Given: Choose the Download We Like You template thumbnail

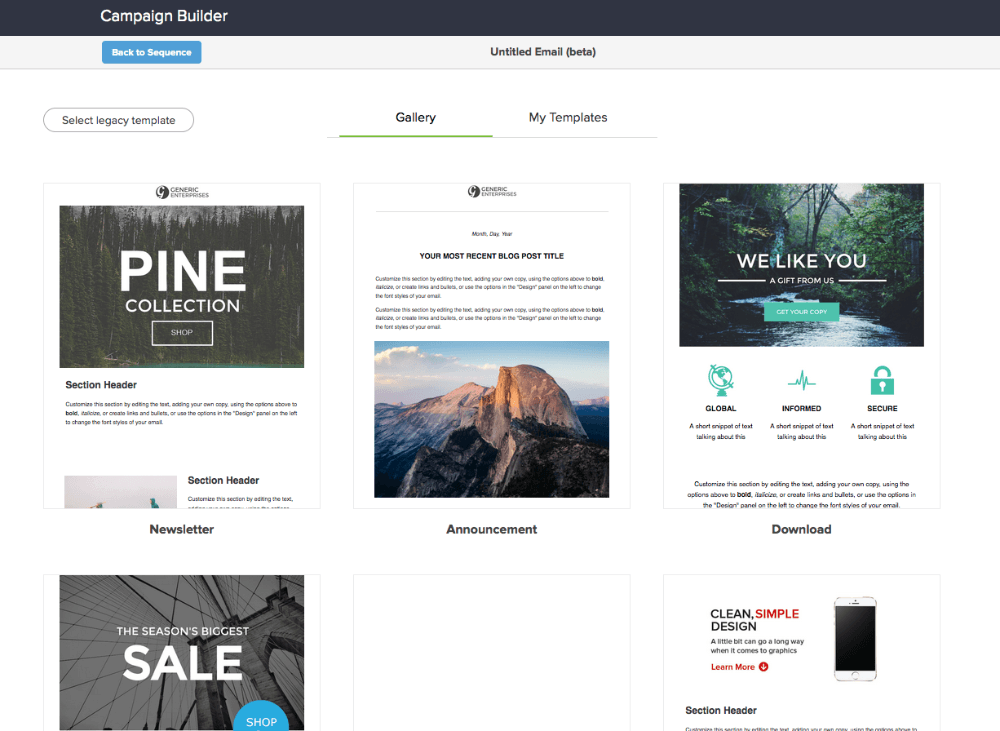Looking at the screenshot, I should pyautogui.click(x=802, y=346).
